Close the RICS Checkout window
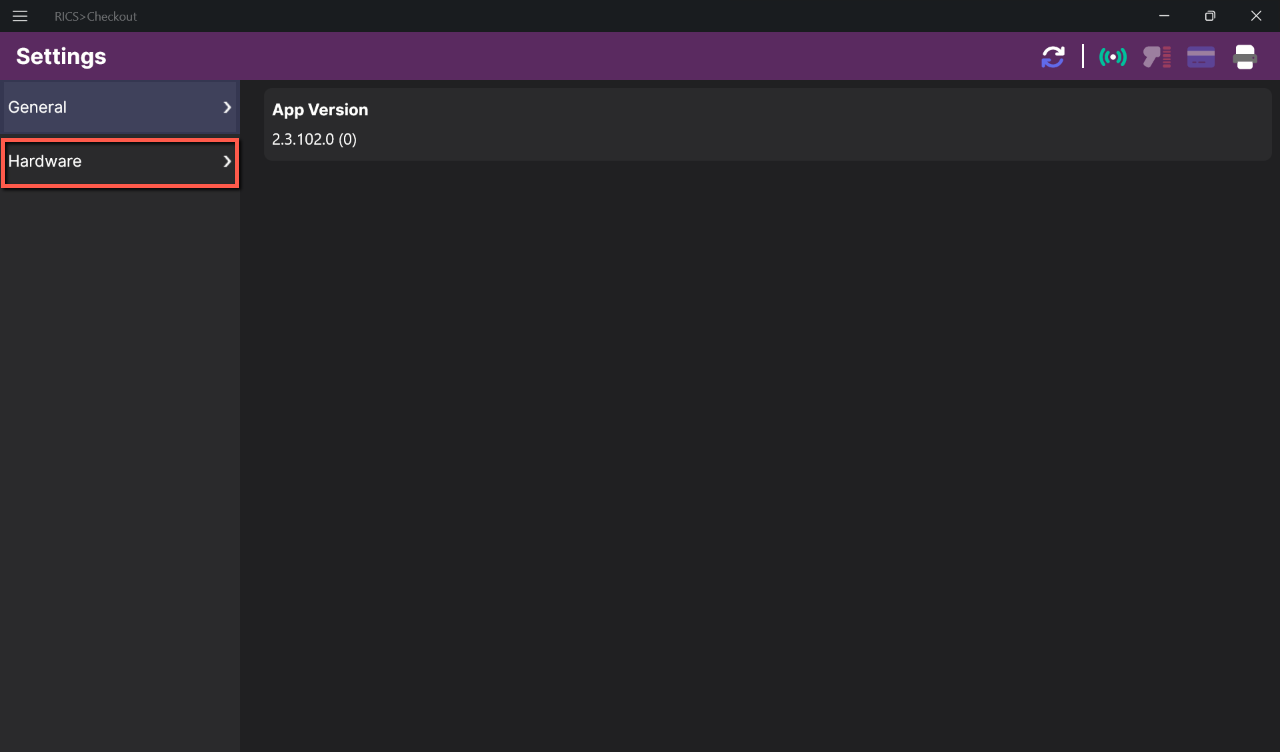The height and width of the screenshot is (752, 1280). coord(1256,16)
